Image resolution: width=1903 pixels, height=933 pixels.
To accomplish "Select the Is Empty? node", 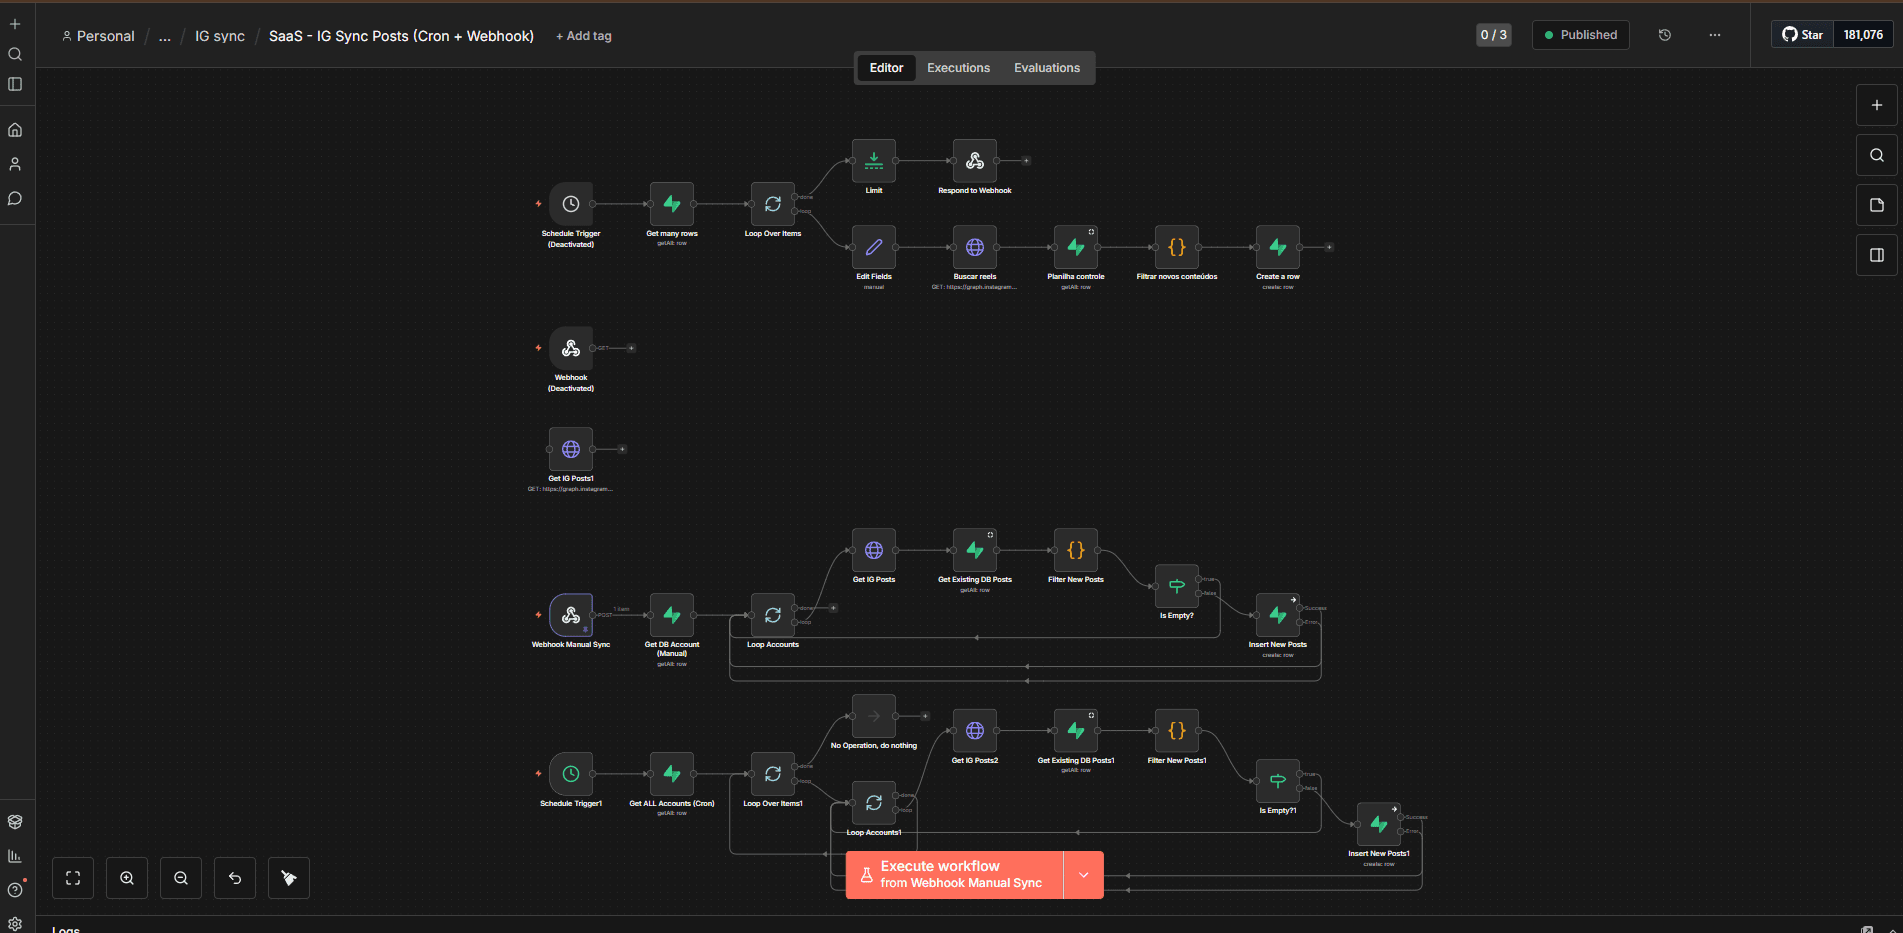I will [x=1176, y=587].
